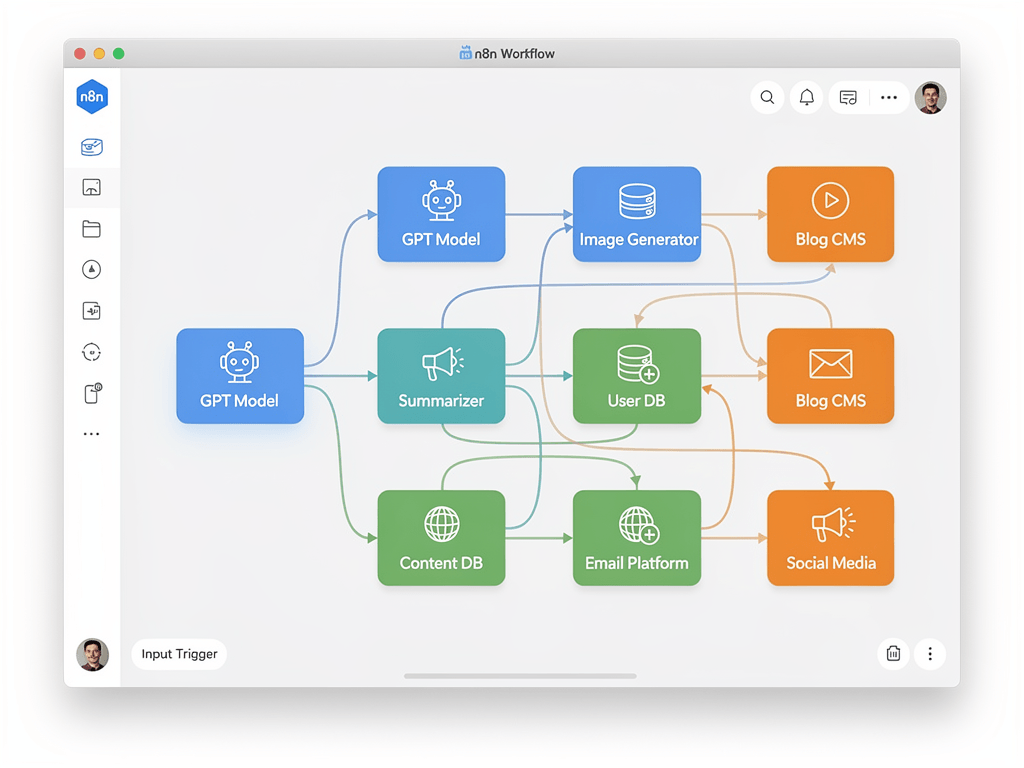Select the GPT Model trigger node
Screen dimensions: 1024x768
[x=240, y=376]
